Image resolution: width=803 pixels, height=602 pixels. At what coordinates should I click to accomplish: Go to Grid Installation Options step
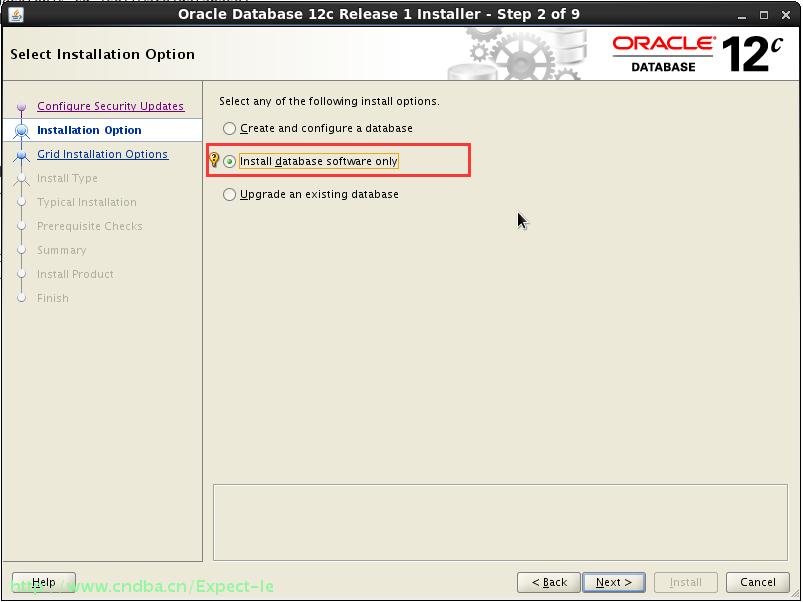102,154
